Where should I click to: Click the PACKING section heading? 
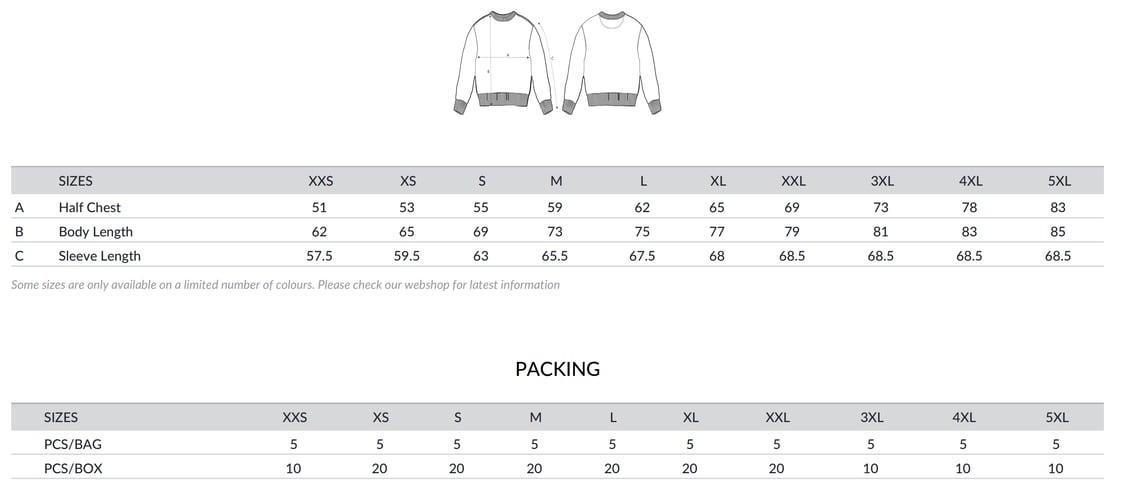557,369
